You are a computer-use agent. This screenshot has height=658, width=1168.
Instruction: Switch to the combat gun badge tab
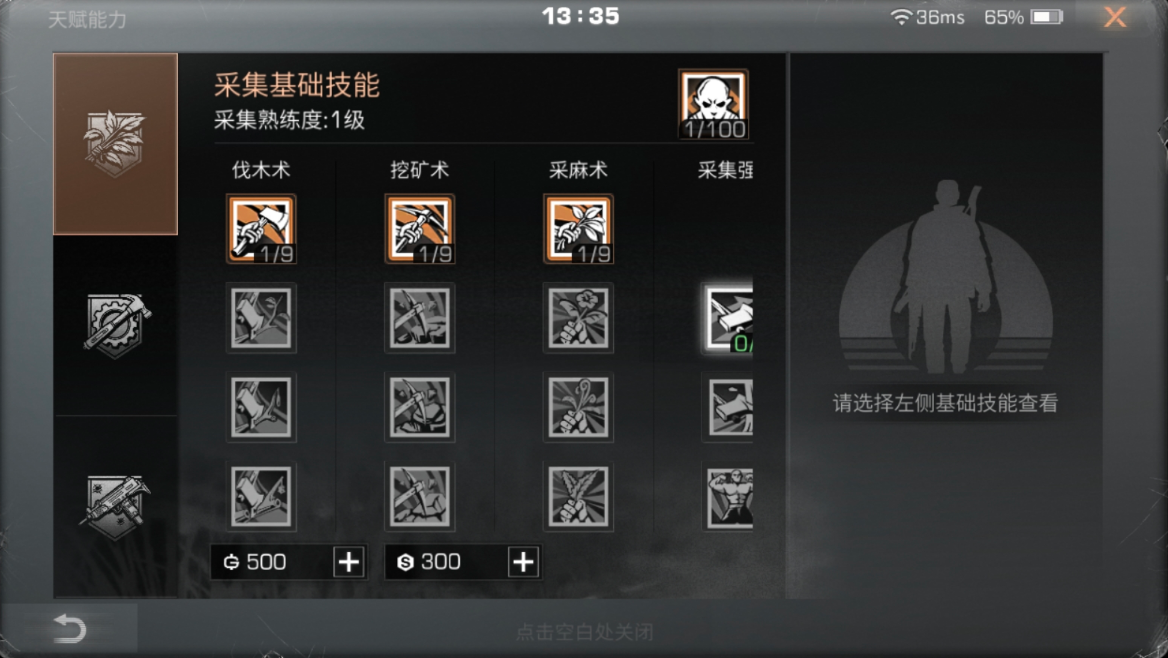coord(115,507)
